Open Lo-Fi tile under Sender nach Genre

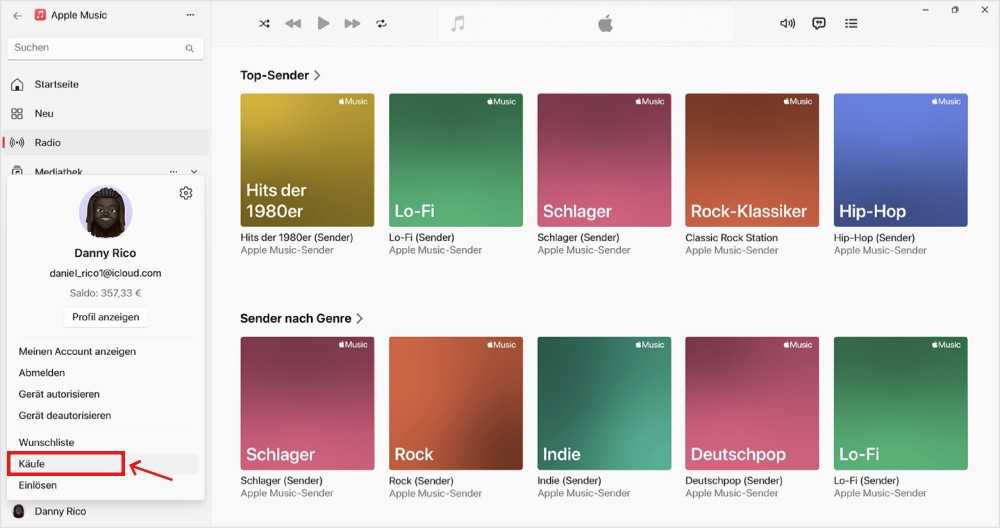pyautogui.click(x=901, y=403)
